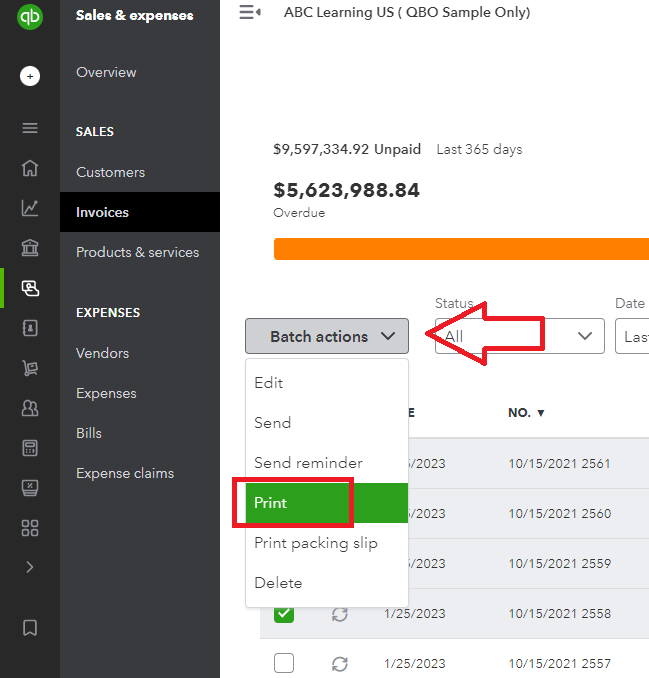
Task: Choose Print packing slip option
Action: [x=327, y=543]
